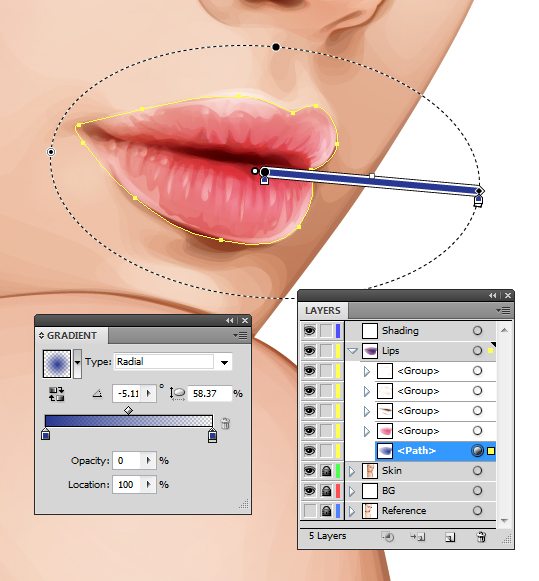This screenshot has width=539, height=581.
Task: Expand the Reference layer triangle
Action: pyautogui.click(x=352, y=511)
